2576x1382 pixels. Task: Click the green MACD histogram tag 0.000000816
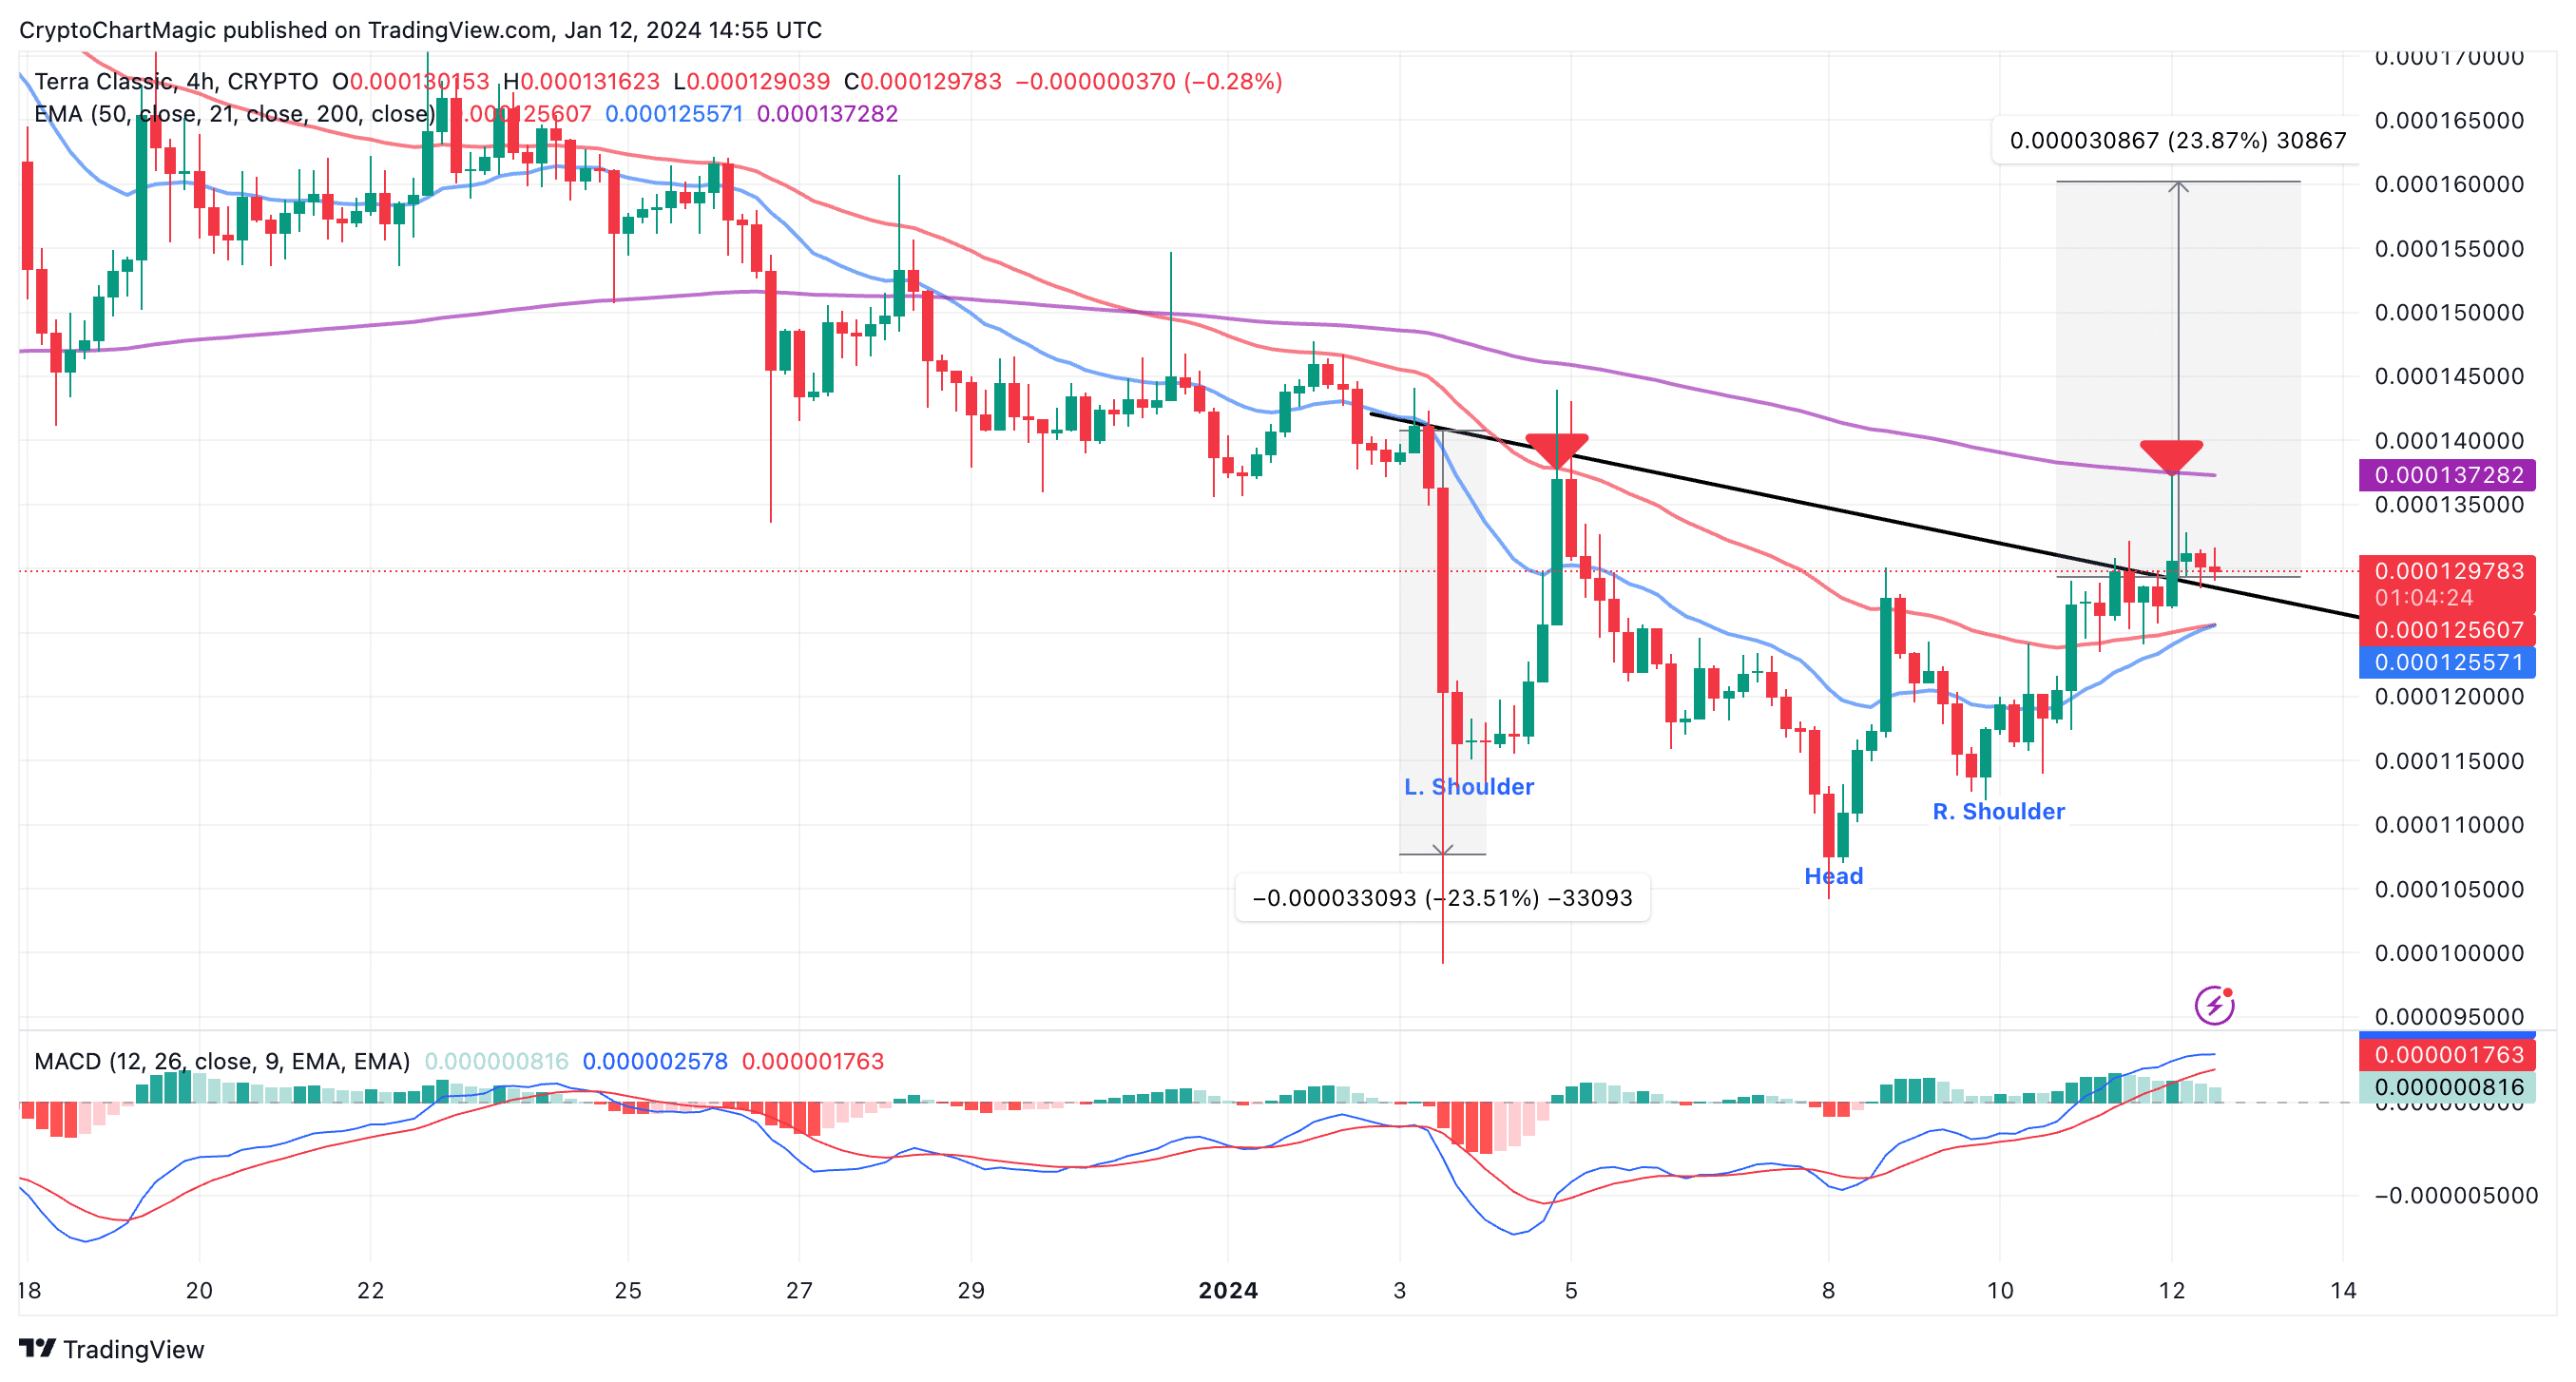point(2447,1087)
